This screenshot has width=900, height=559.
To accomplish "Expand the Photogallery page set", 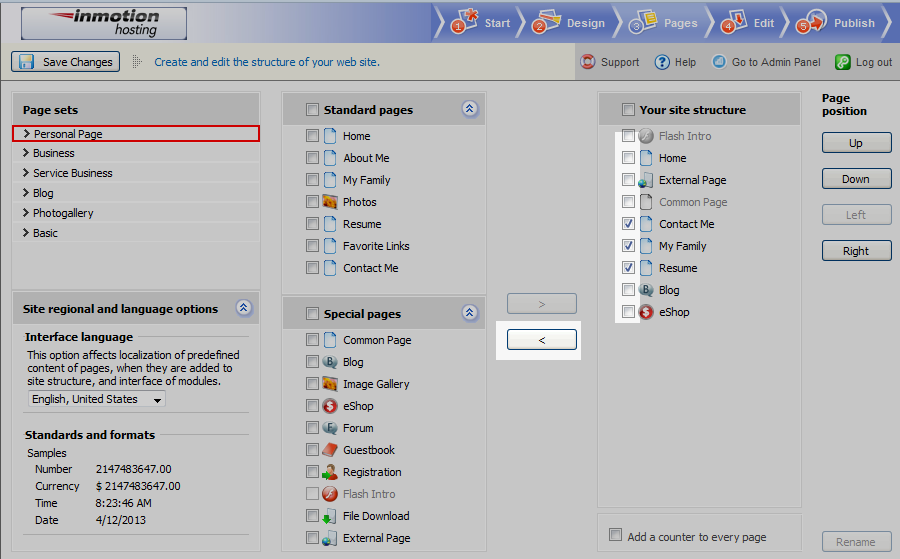I will 25,213.
